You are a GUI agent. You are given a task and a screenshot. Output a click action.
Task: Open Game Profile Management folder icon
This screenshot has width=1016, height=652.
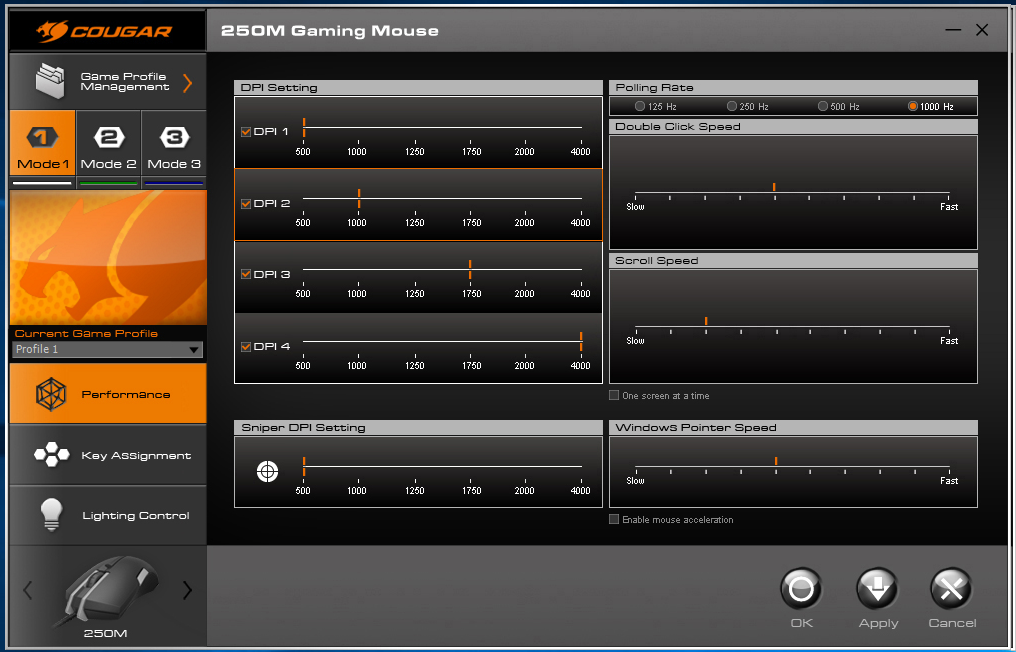click(51, 81)
